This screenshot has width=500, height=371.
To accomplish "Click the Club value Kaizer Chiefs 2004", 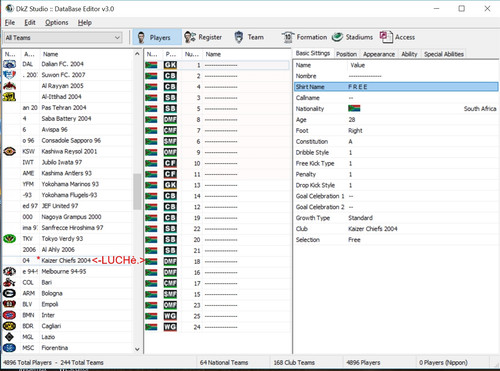I will [x=373, y=229].
